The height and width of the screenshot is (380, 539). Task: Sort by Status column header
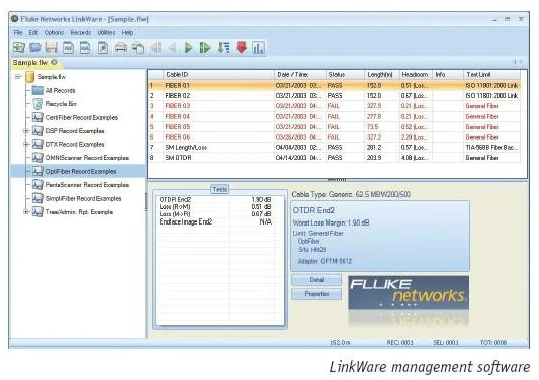(x=345, y=75)
